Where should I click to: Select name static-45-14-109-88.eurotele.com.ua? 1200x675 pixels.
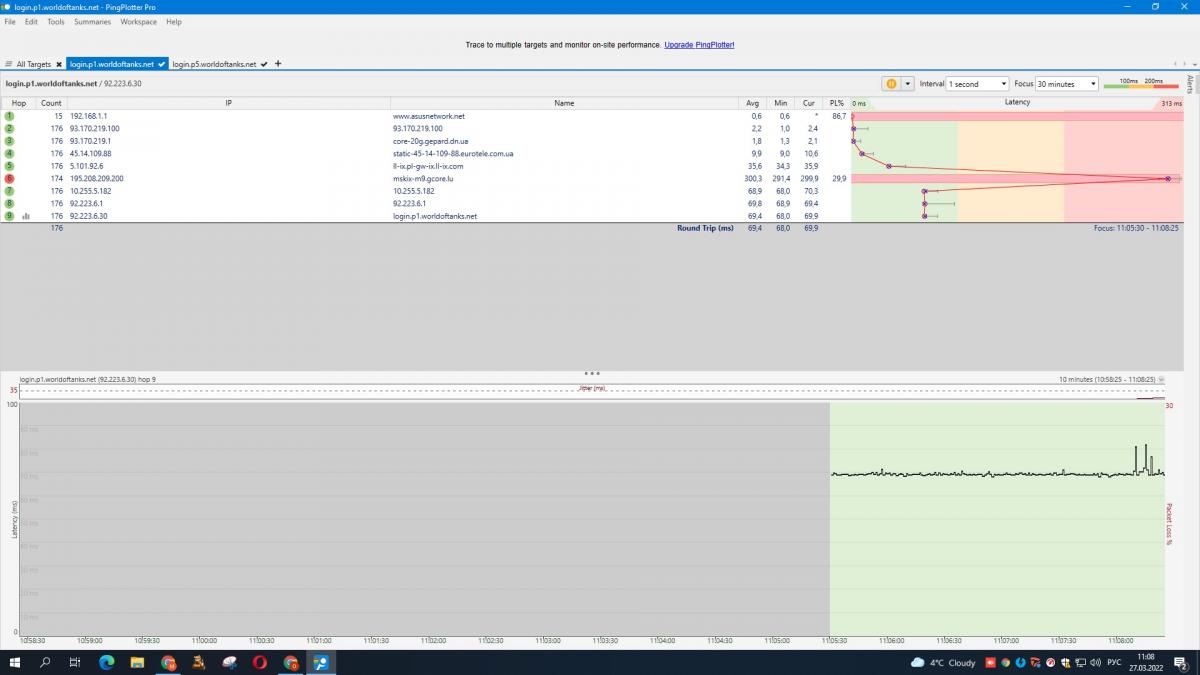(x=453, y=154)
